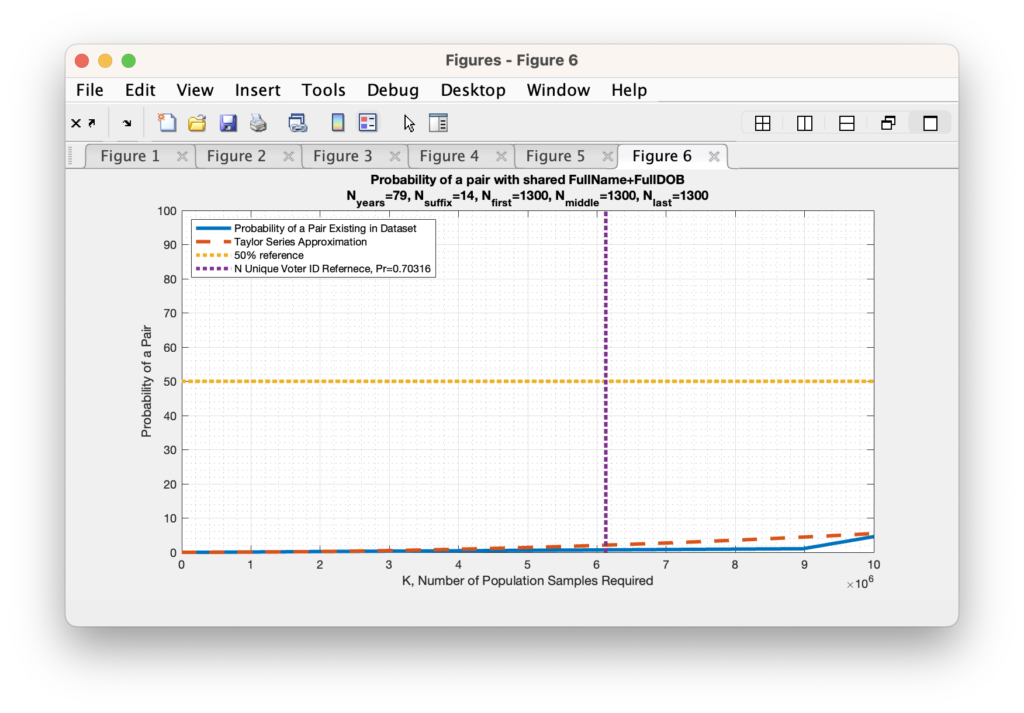Switch to the Figure 5 tab

click(x=555, y=156)
